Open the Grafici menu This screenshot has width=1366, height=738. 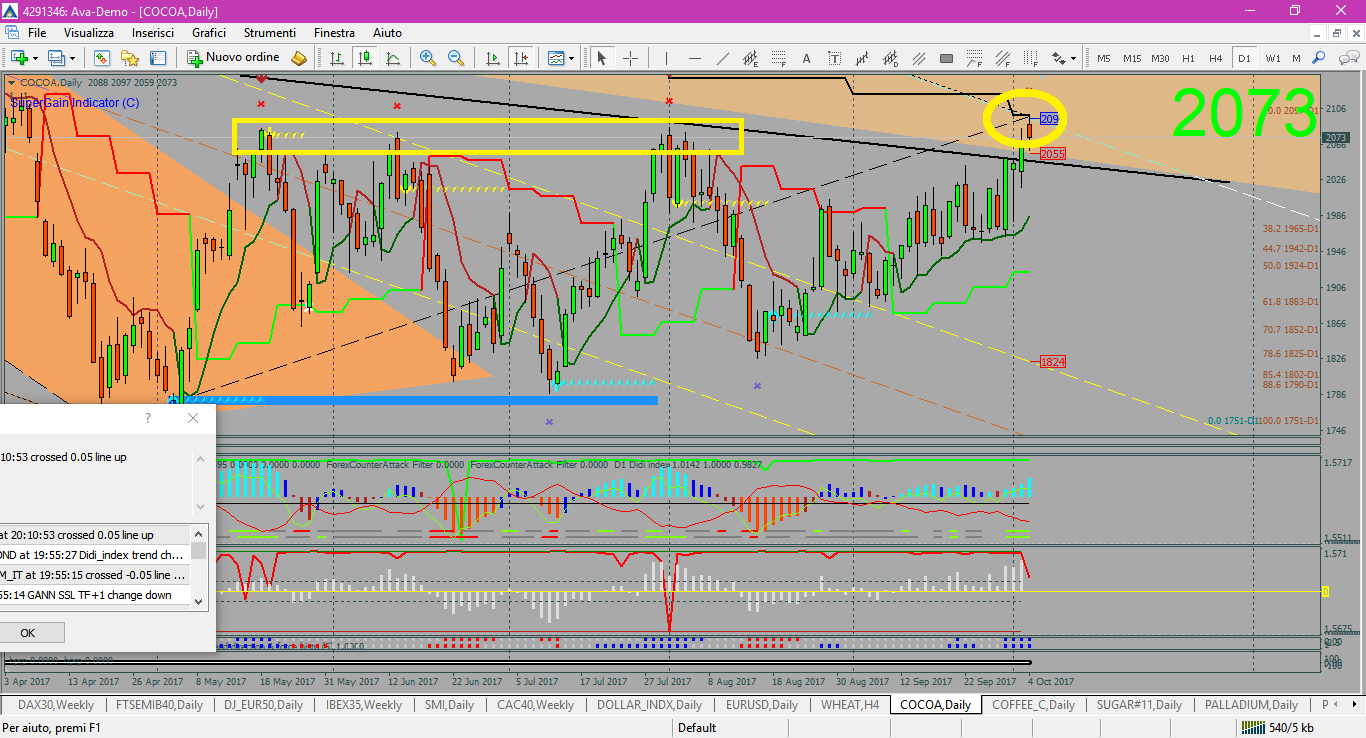(x=209, y=33)
